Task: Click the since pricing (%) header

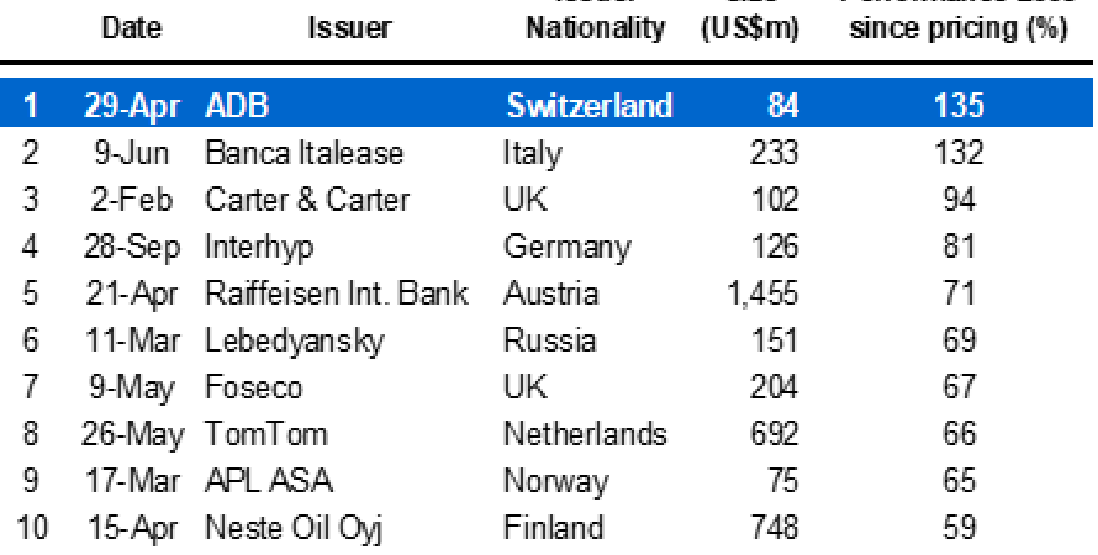Action: coord(959,29)
